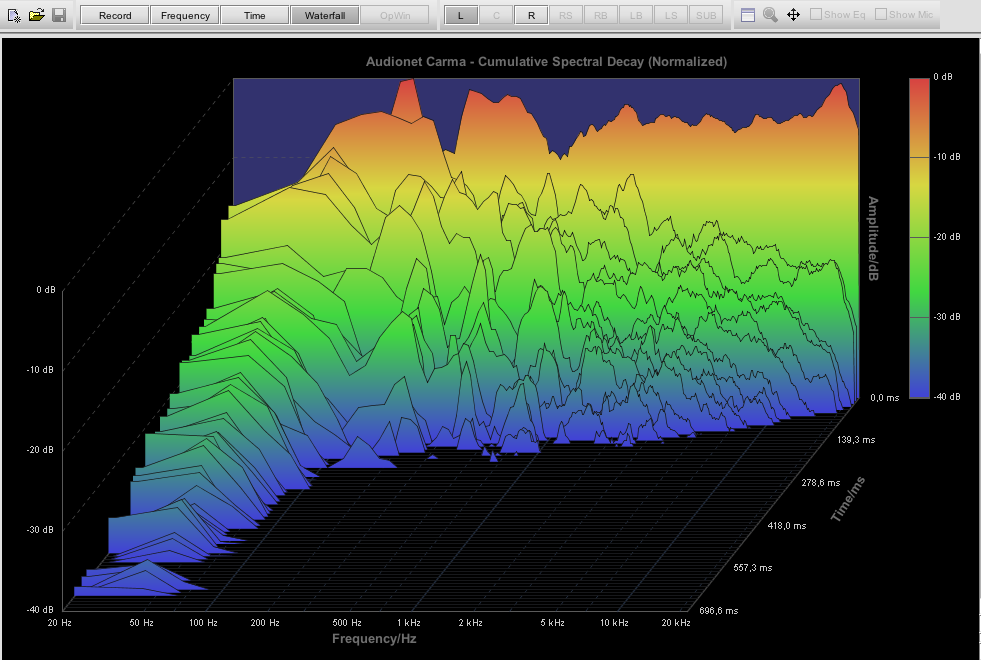Screen dimensions: 981x660
Task: Click '-30 dB' on the color legend
Action: click(947, 317)
